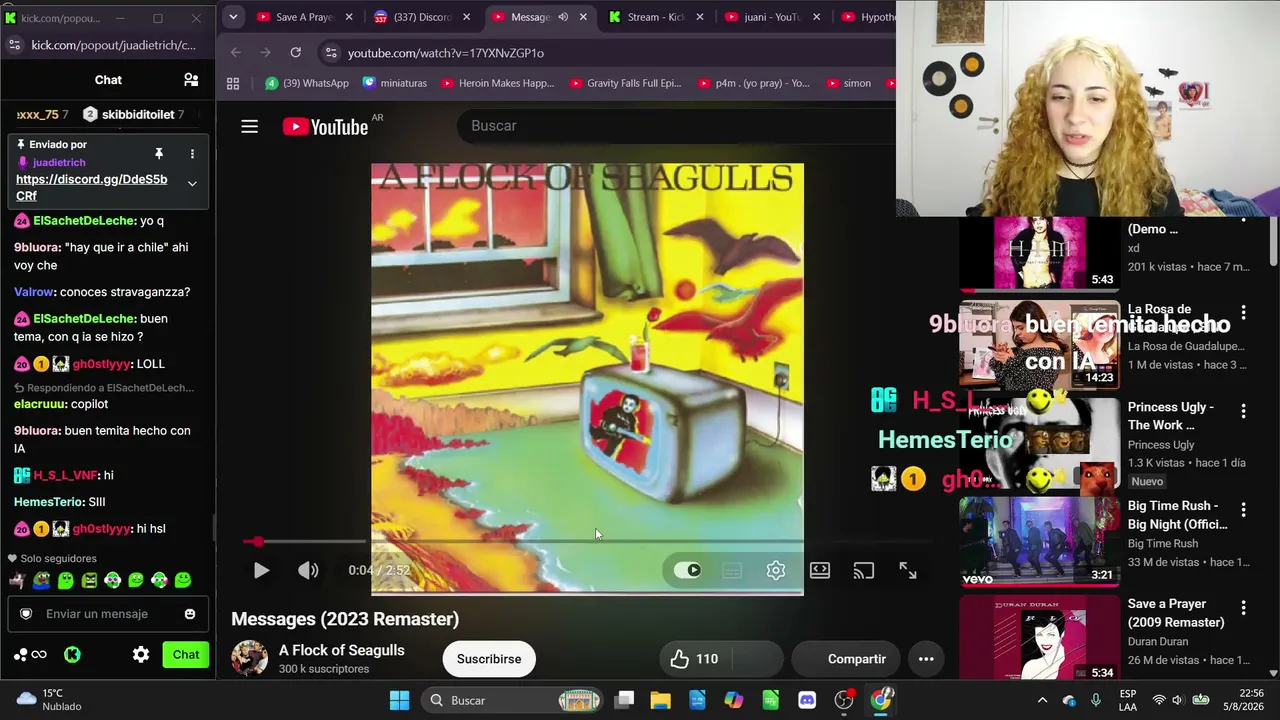Unpin the pinned Kick chat message

[x=158, y=154]
